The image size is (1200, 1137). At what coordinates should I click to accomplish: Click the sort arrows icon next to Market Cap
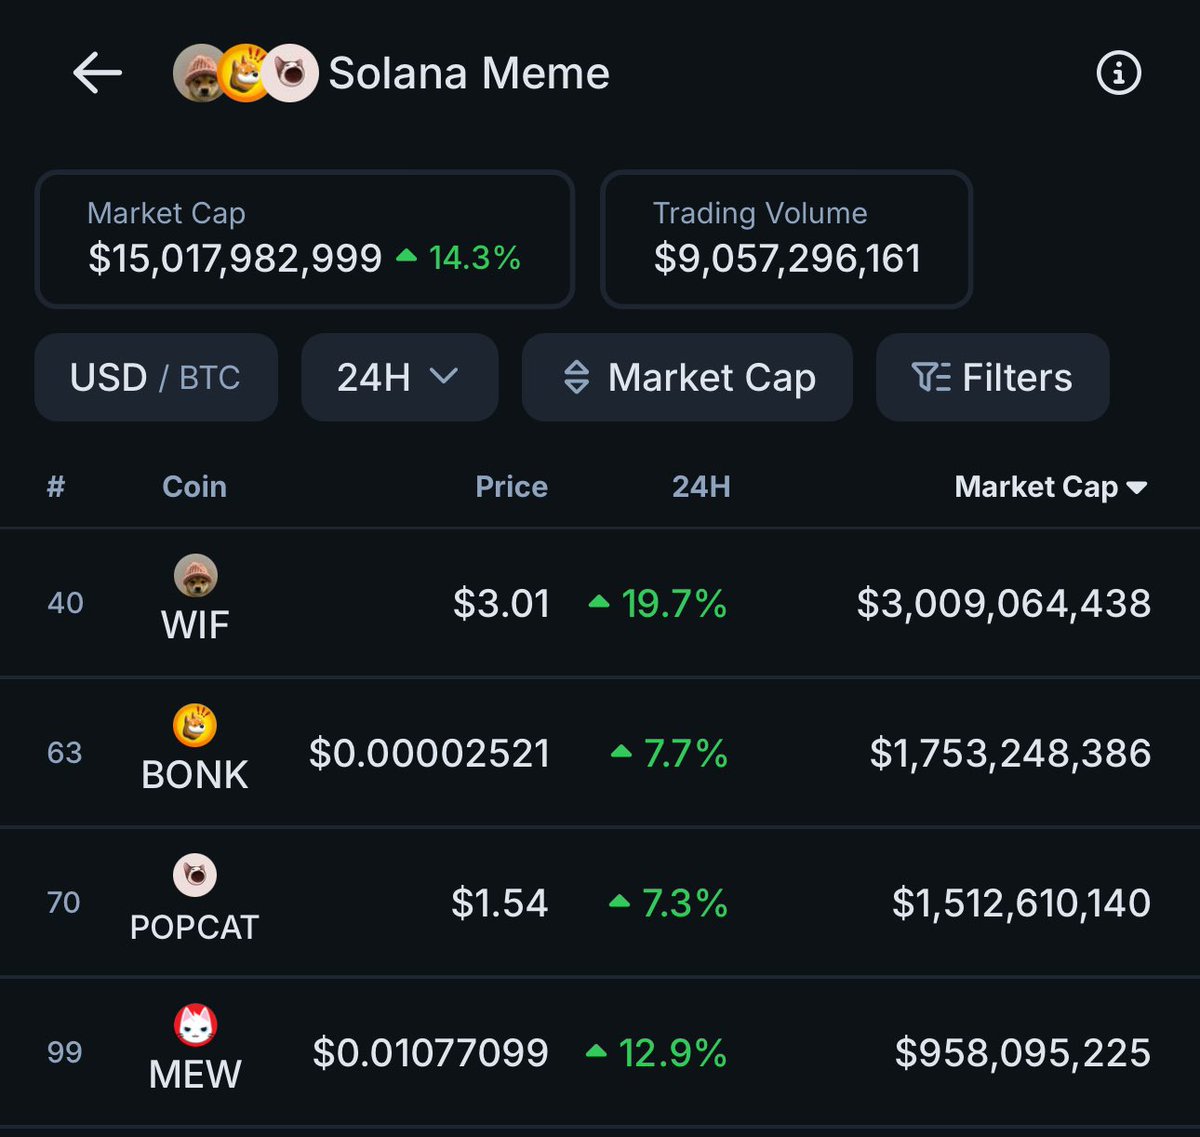pos(578,377)
